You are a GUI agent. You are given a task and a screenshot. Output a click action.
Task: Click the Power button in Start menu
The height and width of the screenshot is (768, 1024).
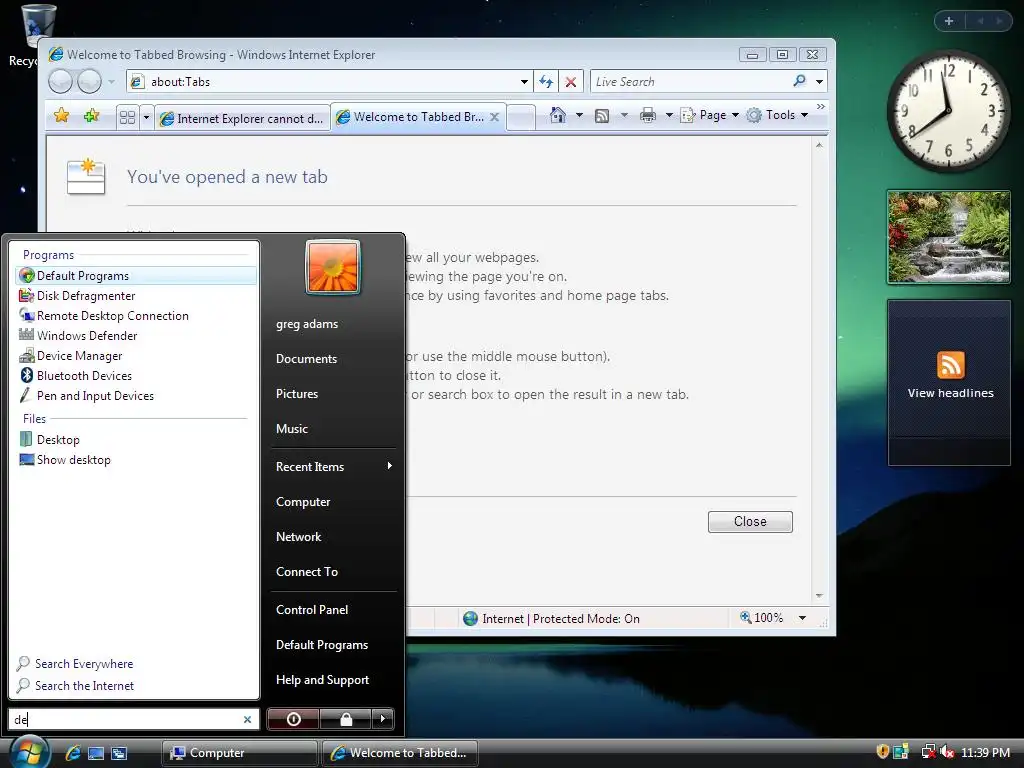tap(293, 719)
